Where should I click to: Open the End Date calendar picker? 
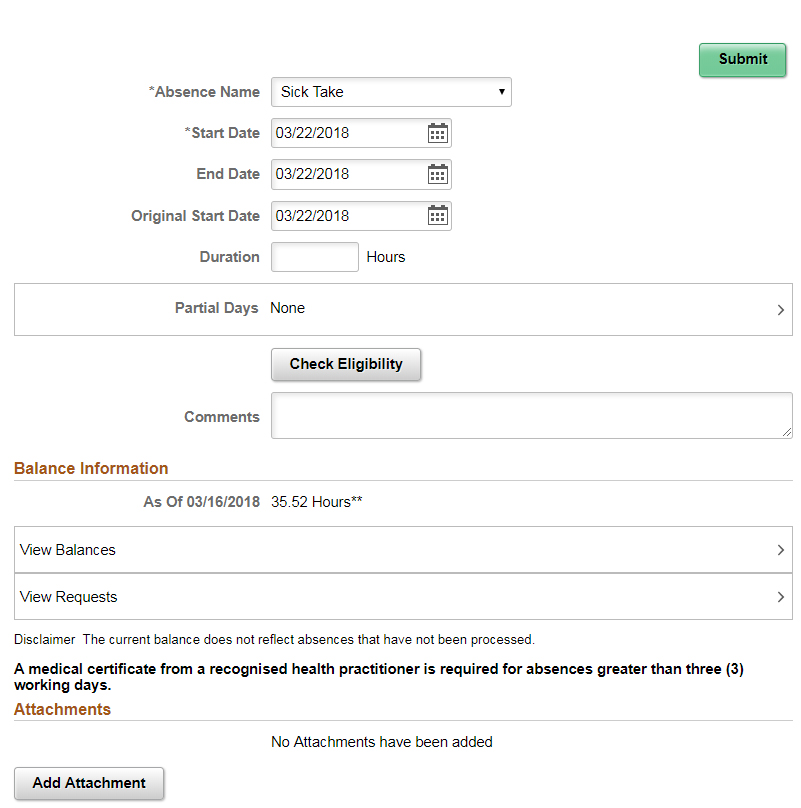coord(438,174)
